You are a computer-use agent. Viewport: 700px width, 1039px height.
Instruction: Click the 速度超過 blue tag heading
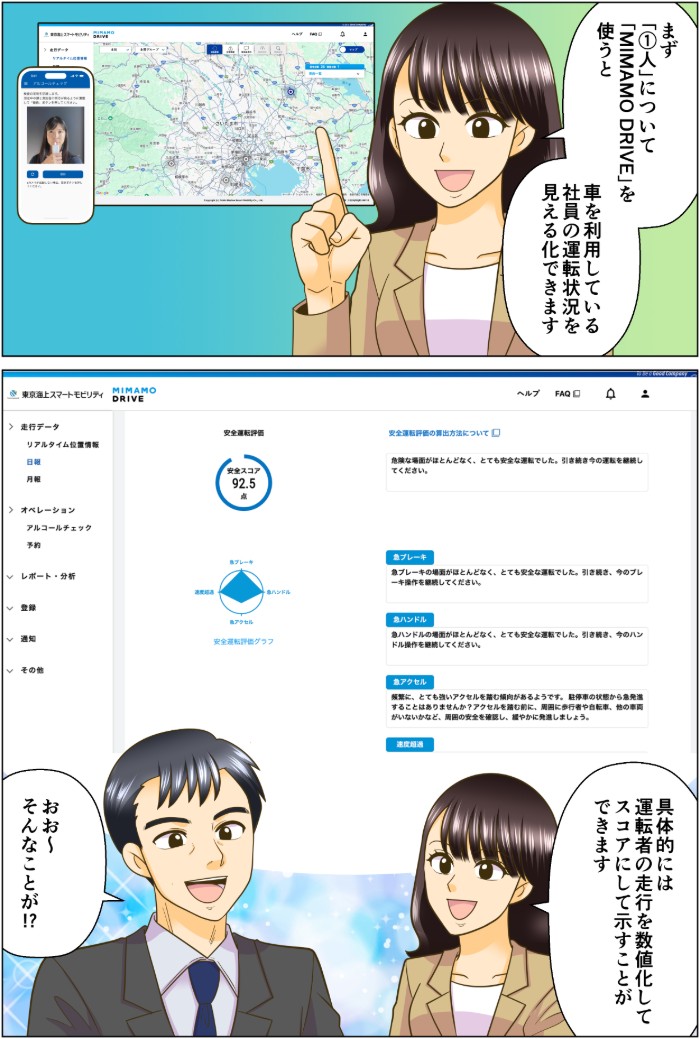tap(410, 744)
